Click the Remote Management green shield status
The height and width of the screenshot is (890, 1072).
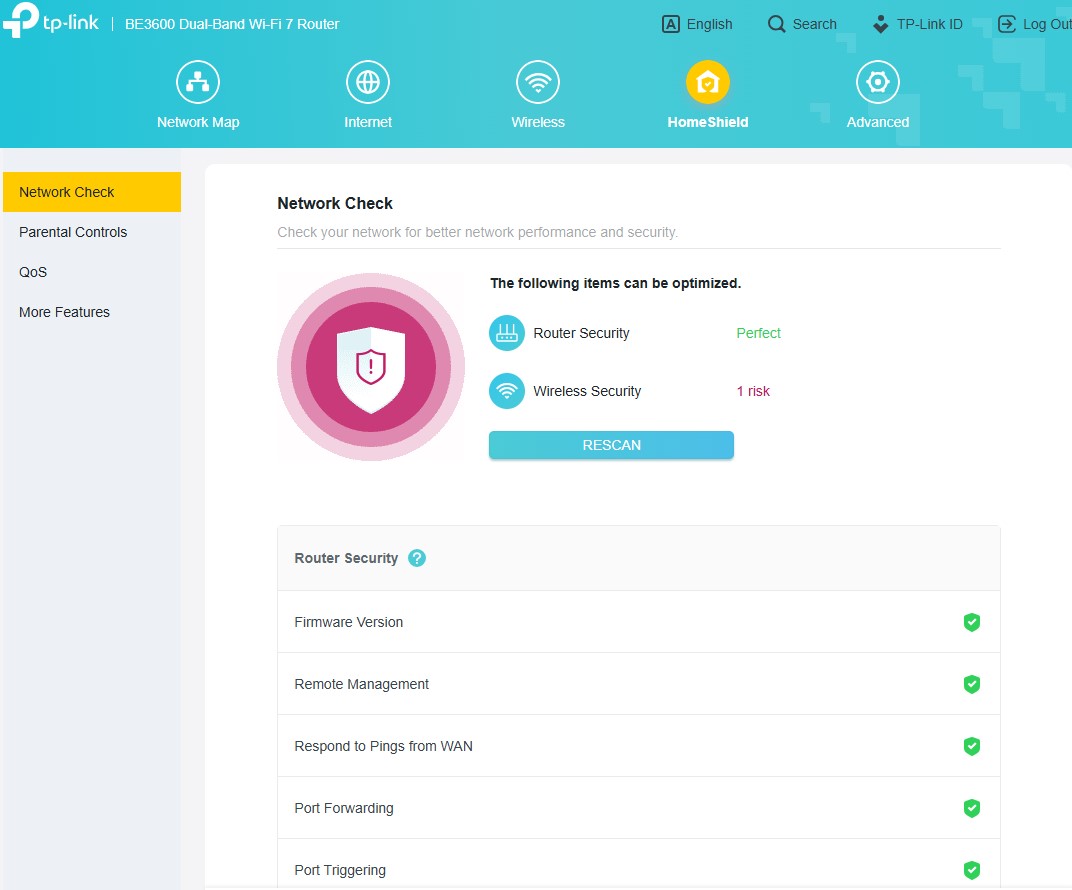tap(971, 684)
